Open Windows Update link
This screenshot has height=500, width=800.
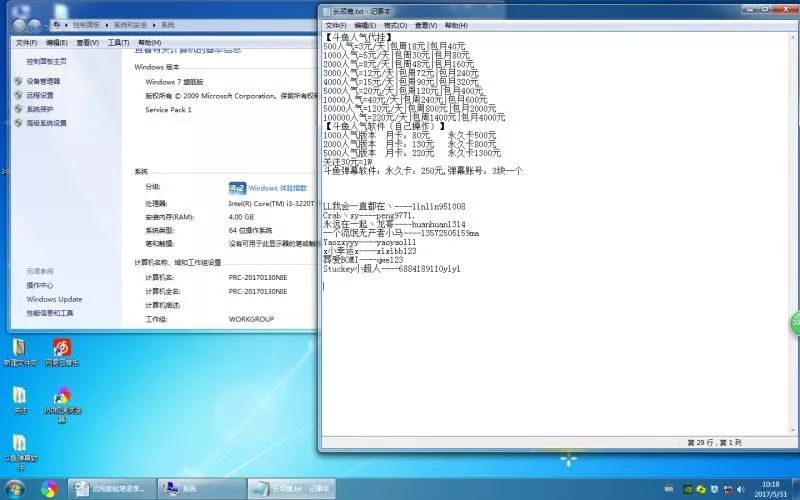coord(54,299)
